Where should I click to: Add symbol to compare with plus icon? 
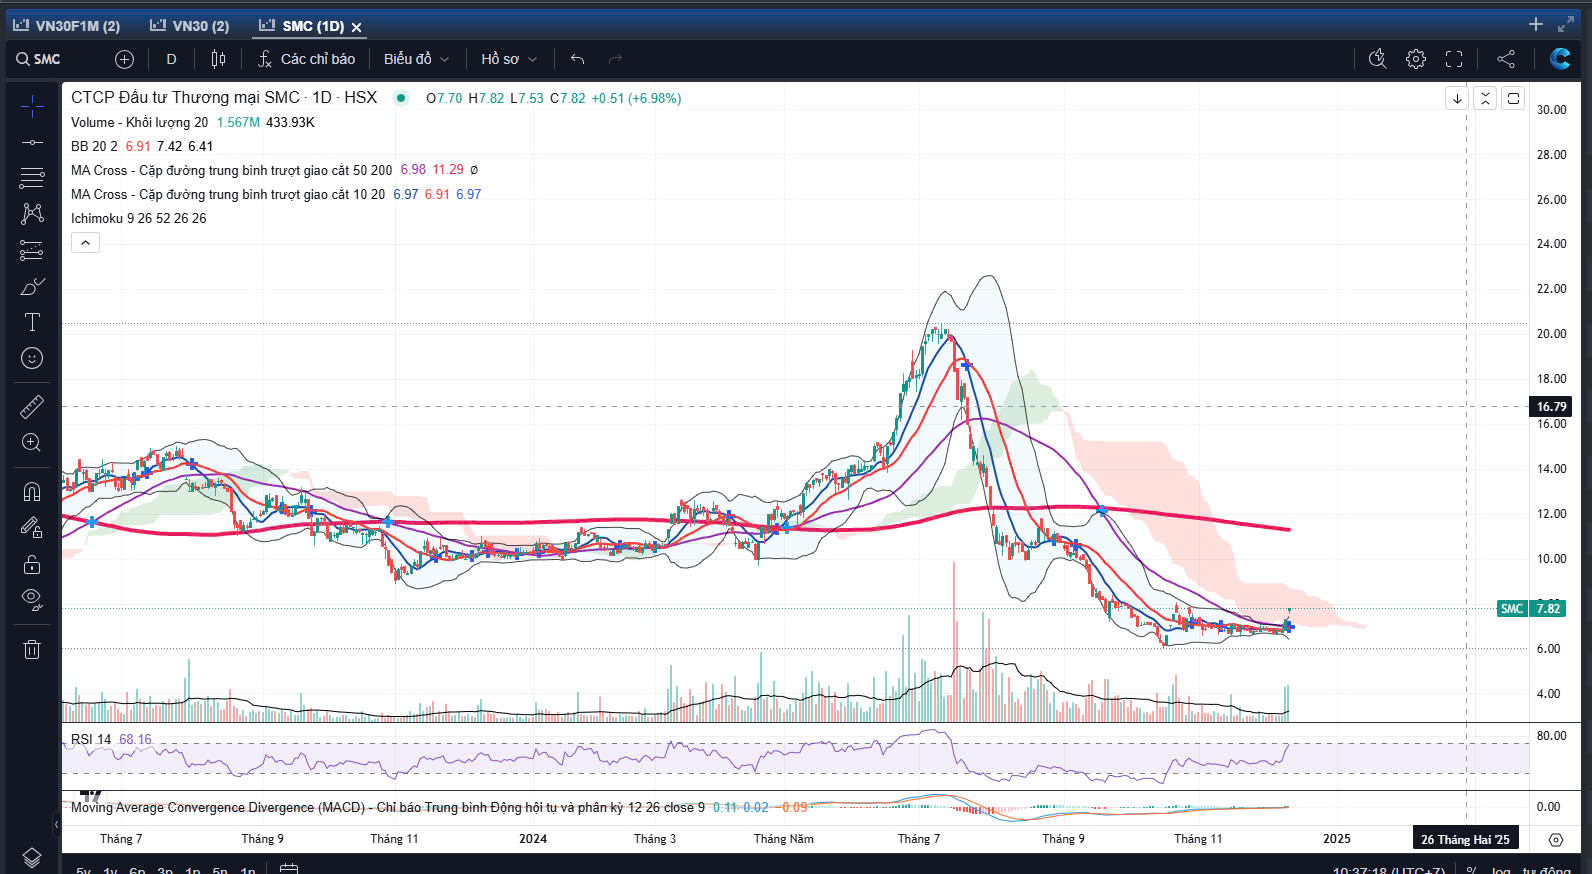[x=124, y=59]
